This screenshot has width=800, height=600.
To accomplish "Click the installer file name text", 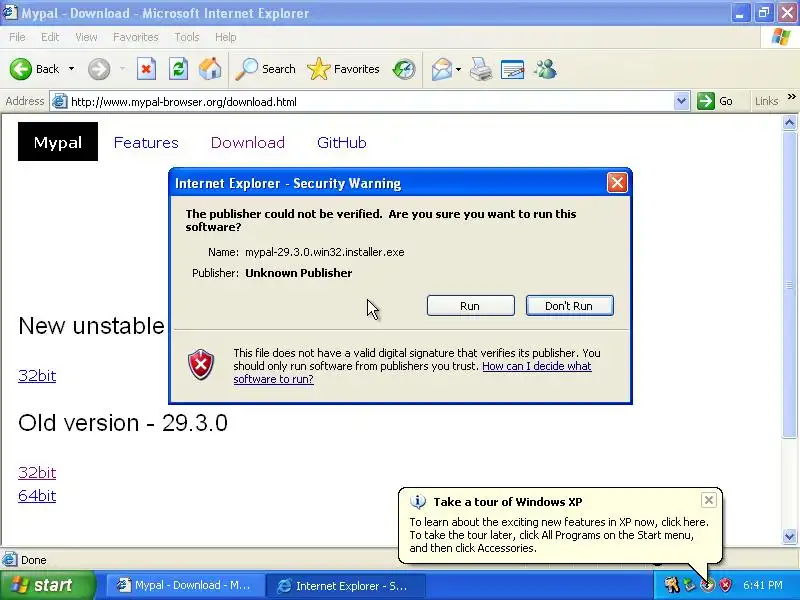I will (324, 252).
